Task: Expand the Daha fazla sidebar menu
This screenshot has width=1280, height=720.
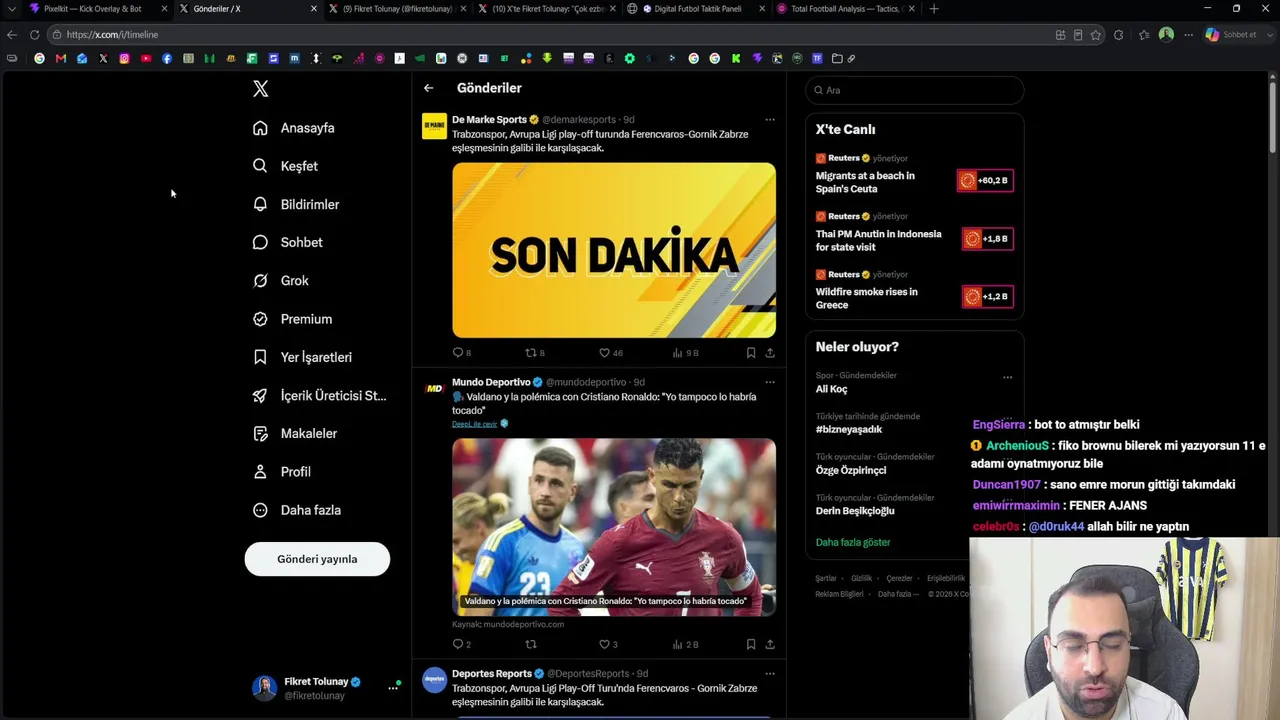Action: tap(297, 510)
